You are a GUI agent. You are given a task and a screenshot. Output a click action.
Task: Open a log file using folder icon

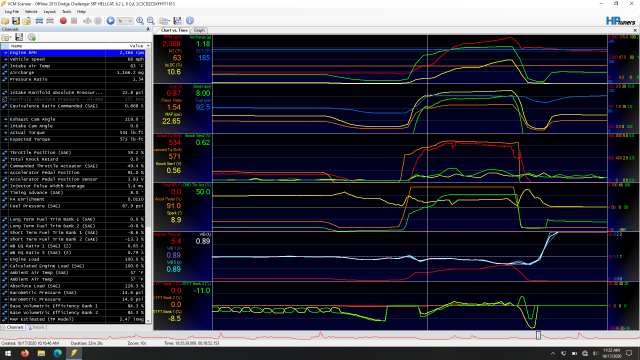(x=5, y=20)
